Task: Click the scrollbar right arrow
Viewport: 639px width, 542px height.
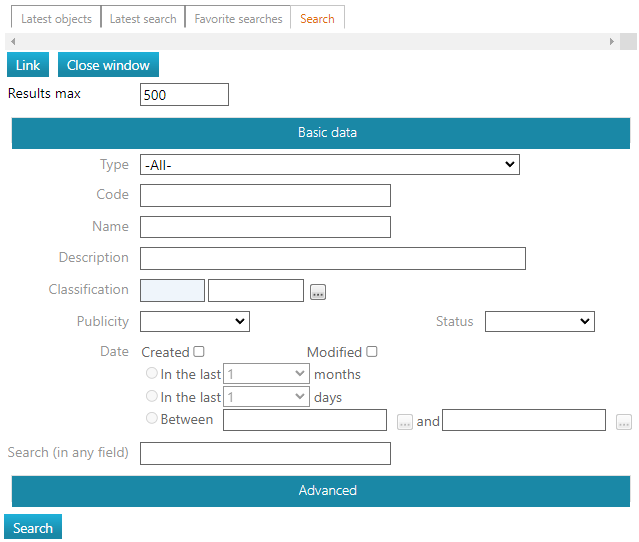Action: [x=612, y=42]
